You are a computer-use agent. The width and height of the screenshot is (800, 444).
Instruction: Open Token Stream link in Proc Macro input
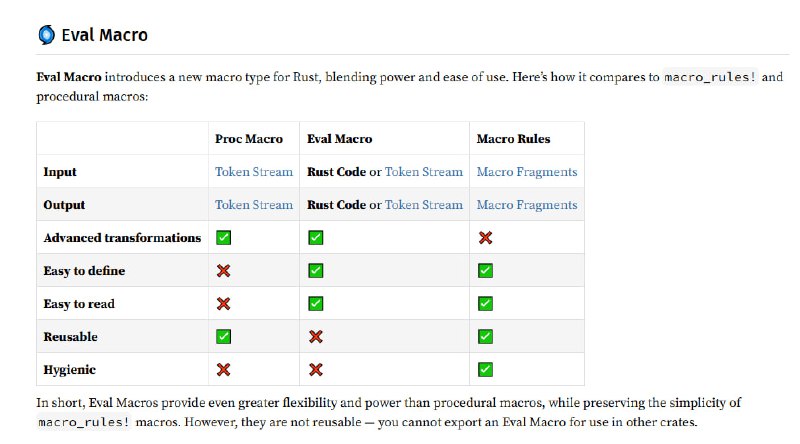click(254, 172)
